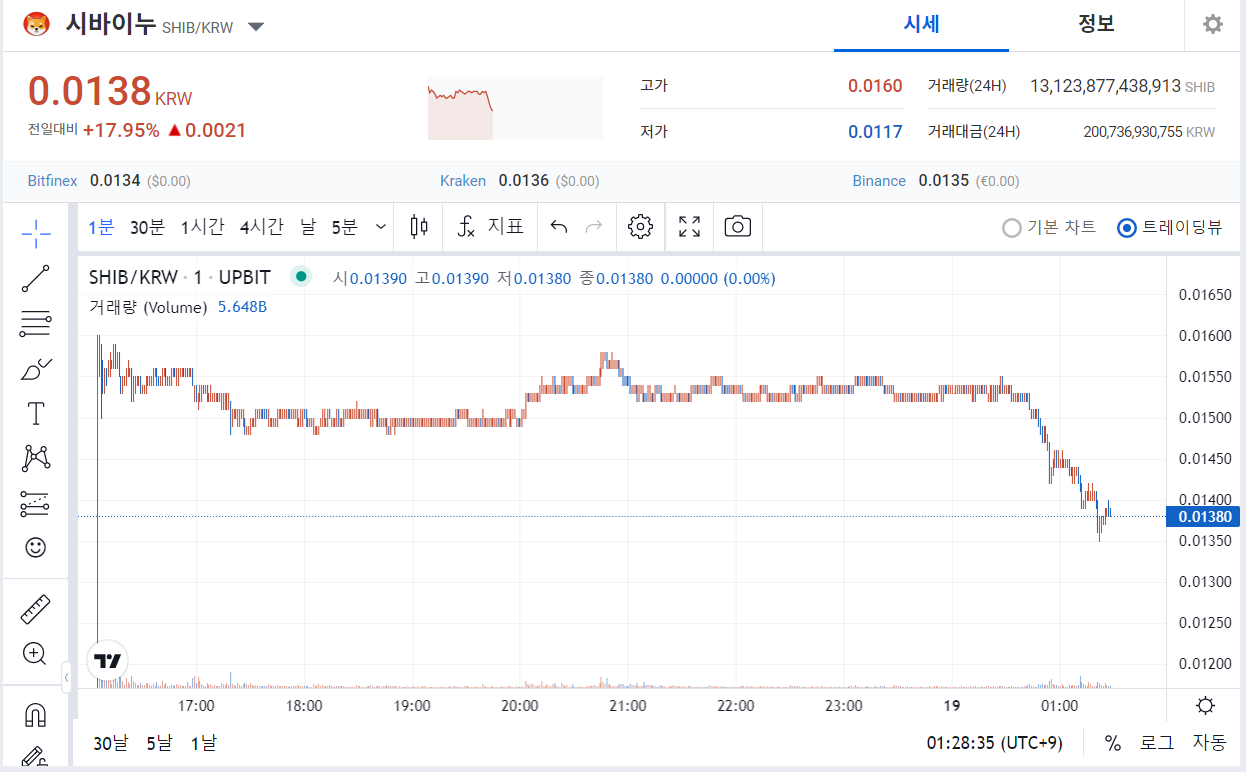Click the 저가 value 0.0117
This screenshot has width=1246, height=772.
(x=875, y=132)
